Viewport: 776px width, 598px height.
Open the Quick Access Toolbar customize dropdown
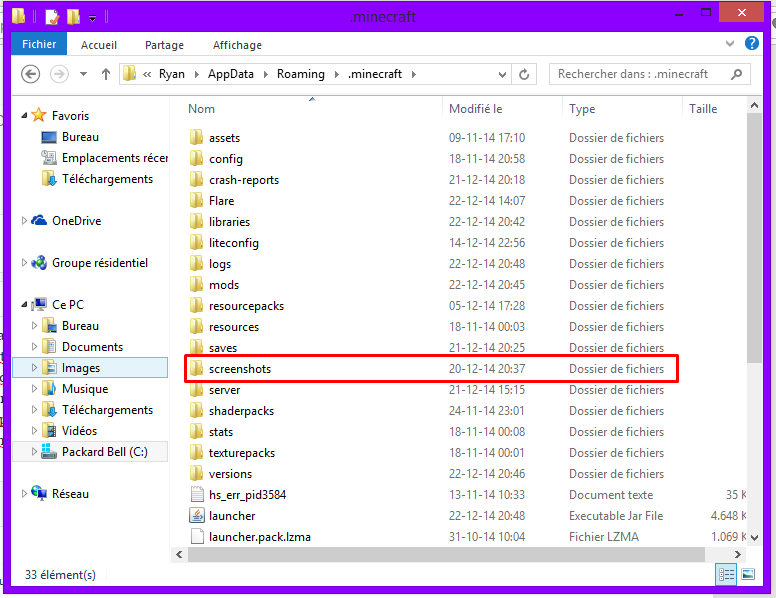click(x=93, y=18)
